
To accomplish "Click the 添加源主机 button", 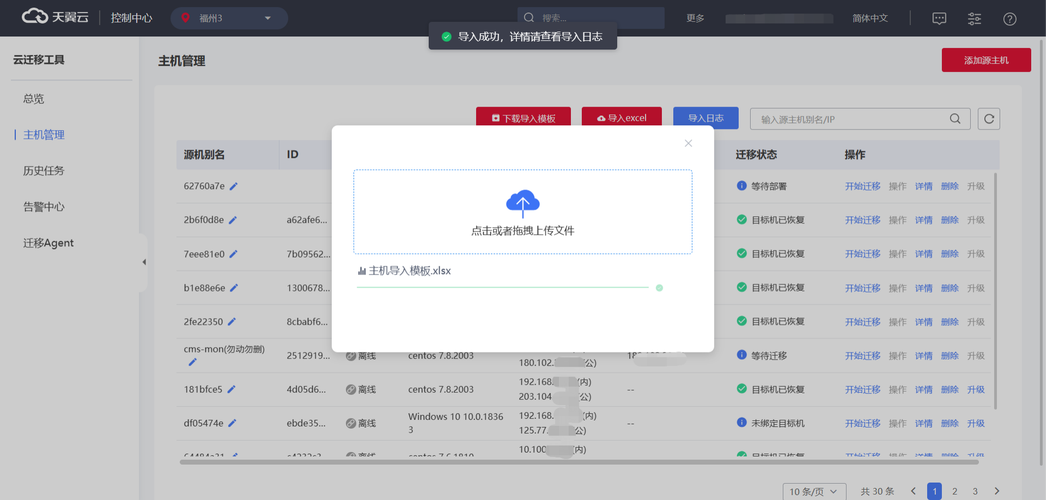I will pos(986,60).
